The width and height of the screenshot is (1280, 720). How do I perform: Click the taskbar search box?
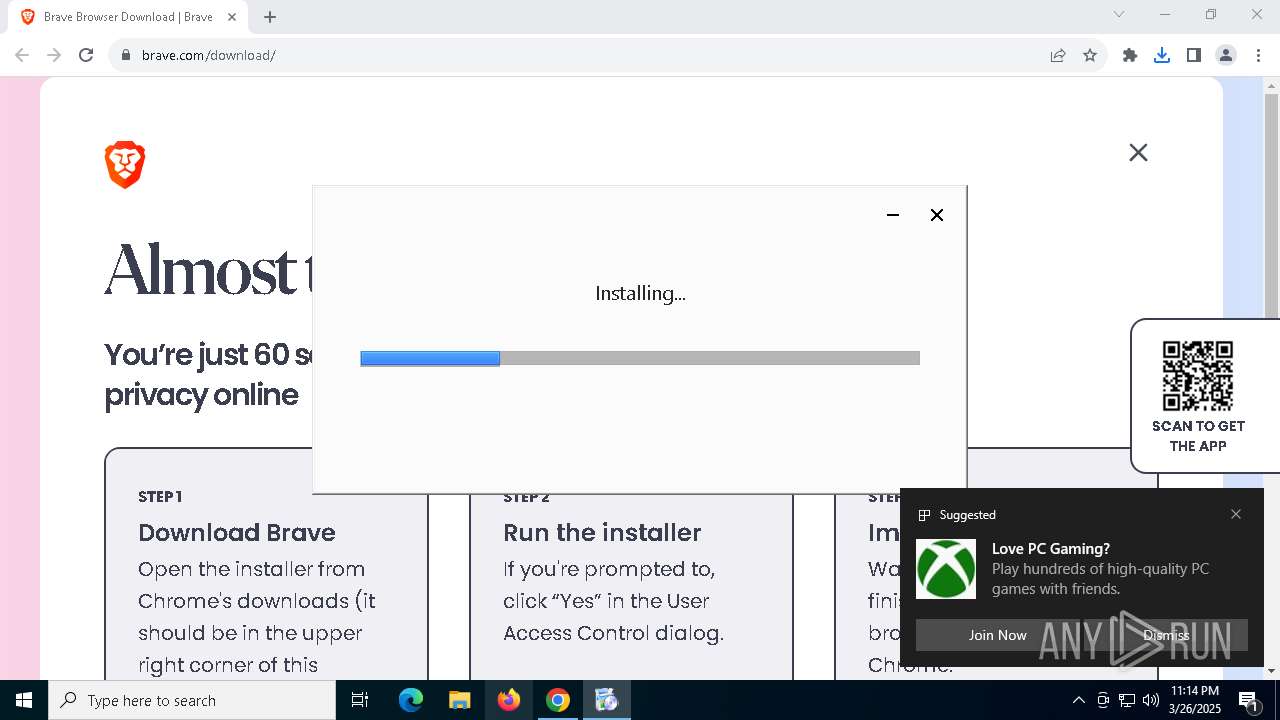tap(192, 700)
